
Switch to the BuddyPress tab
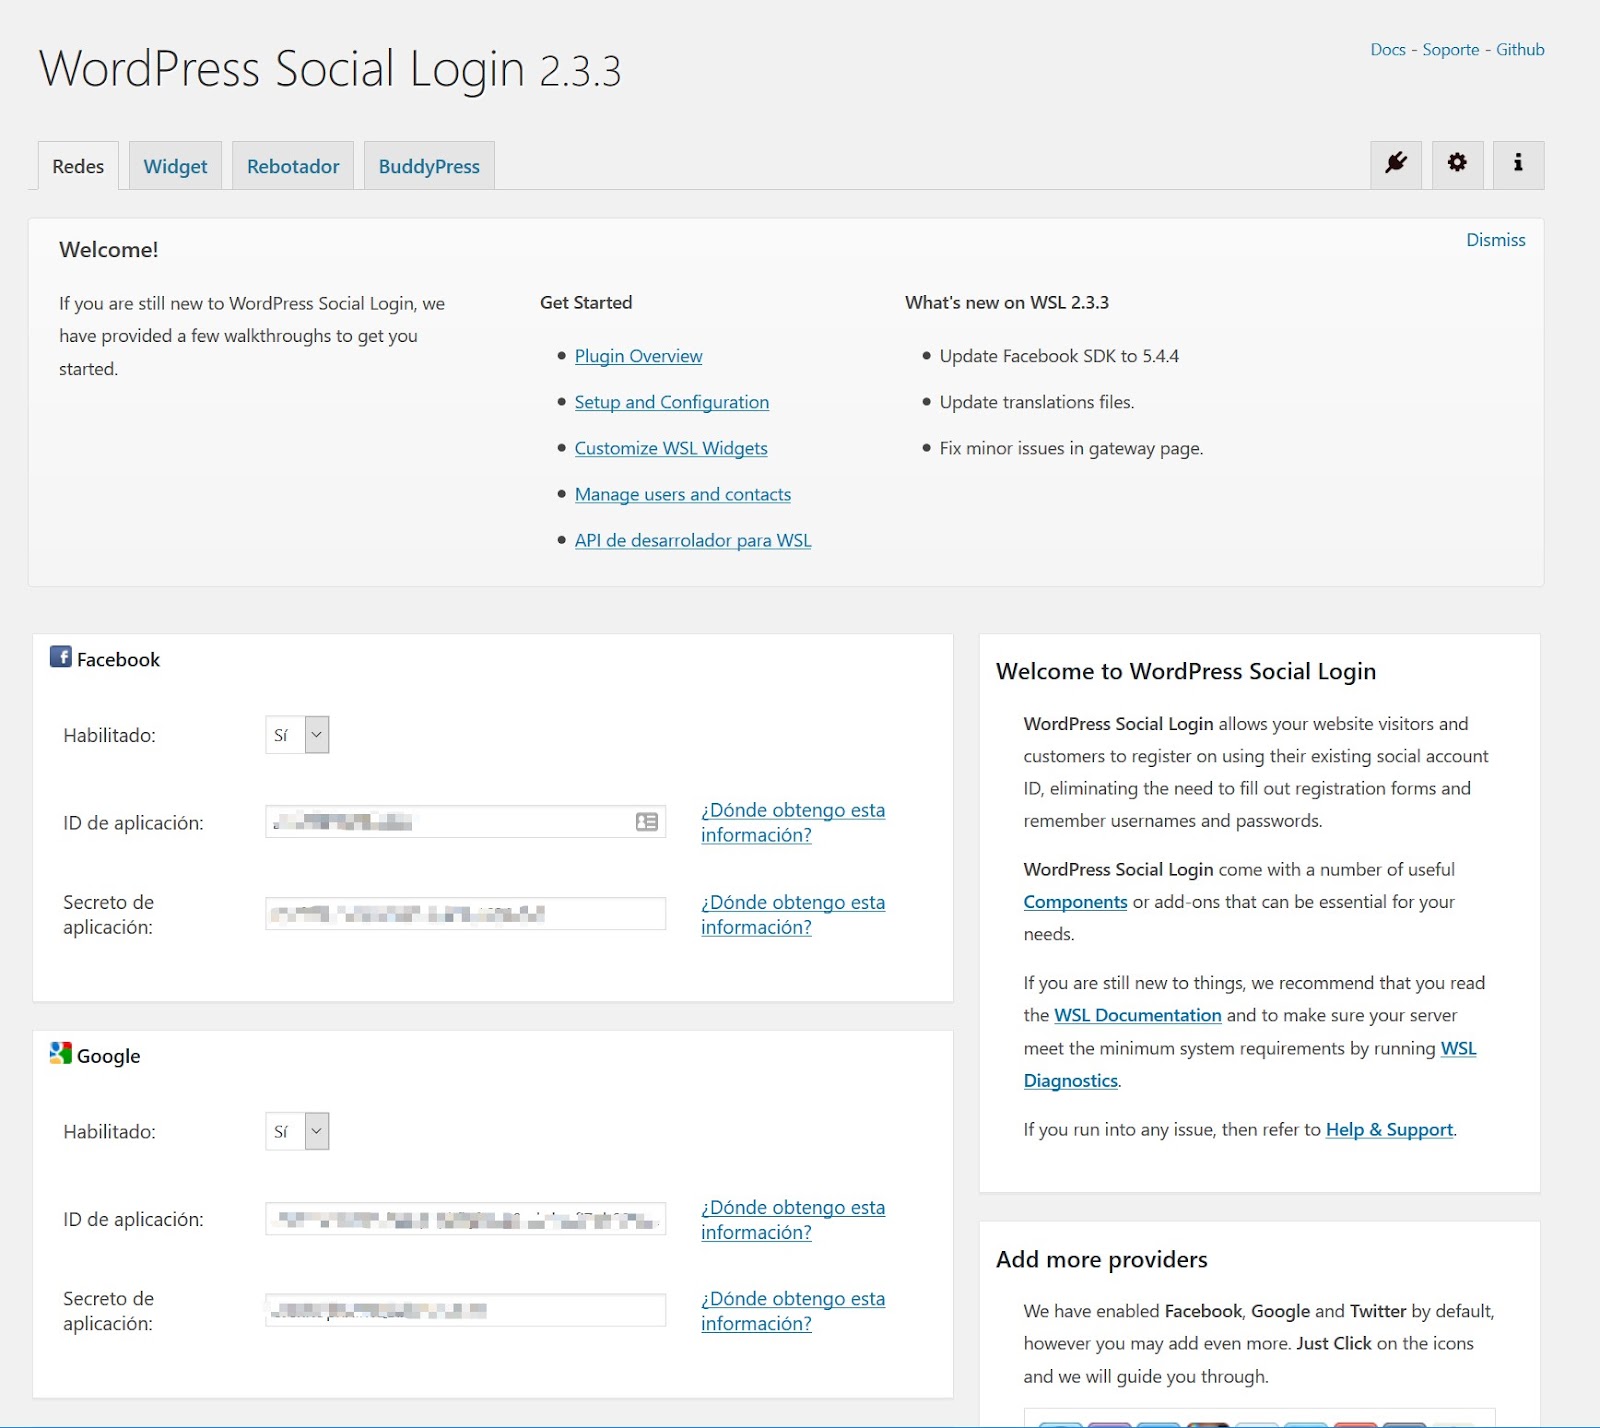pyautogui.click(x=429, y=166)
